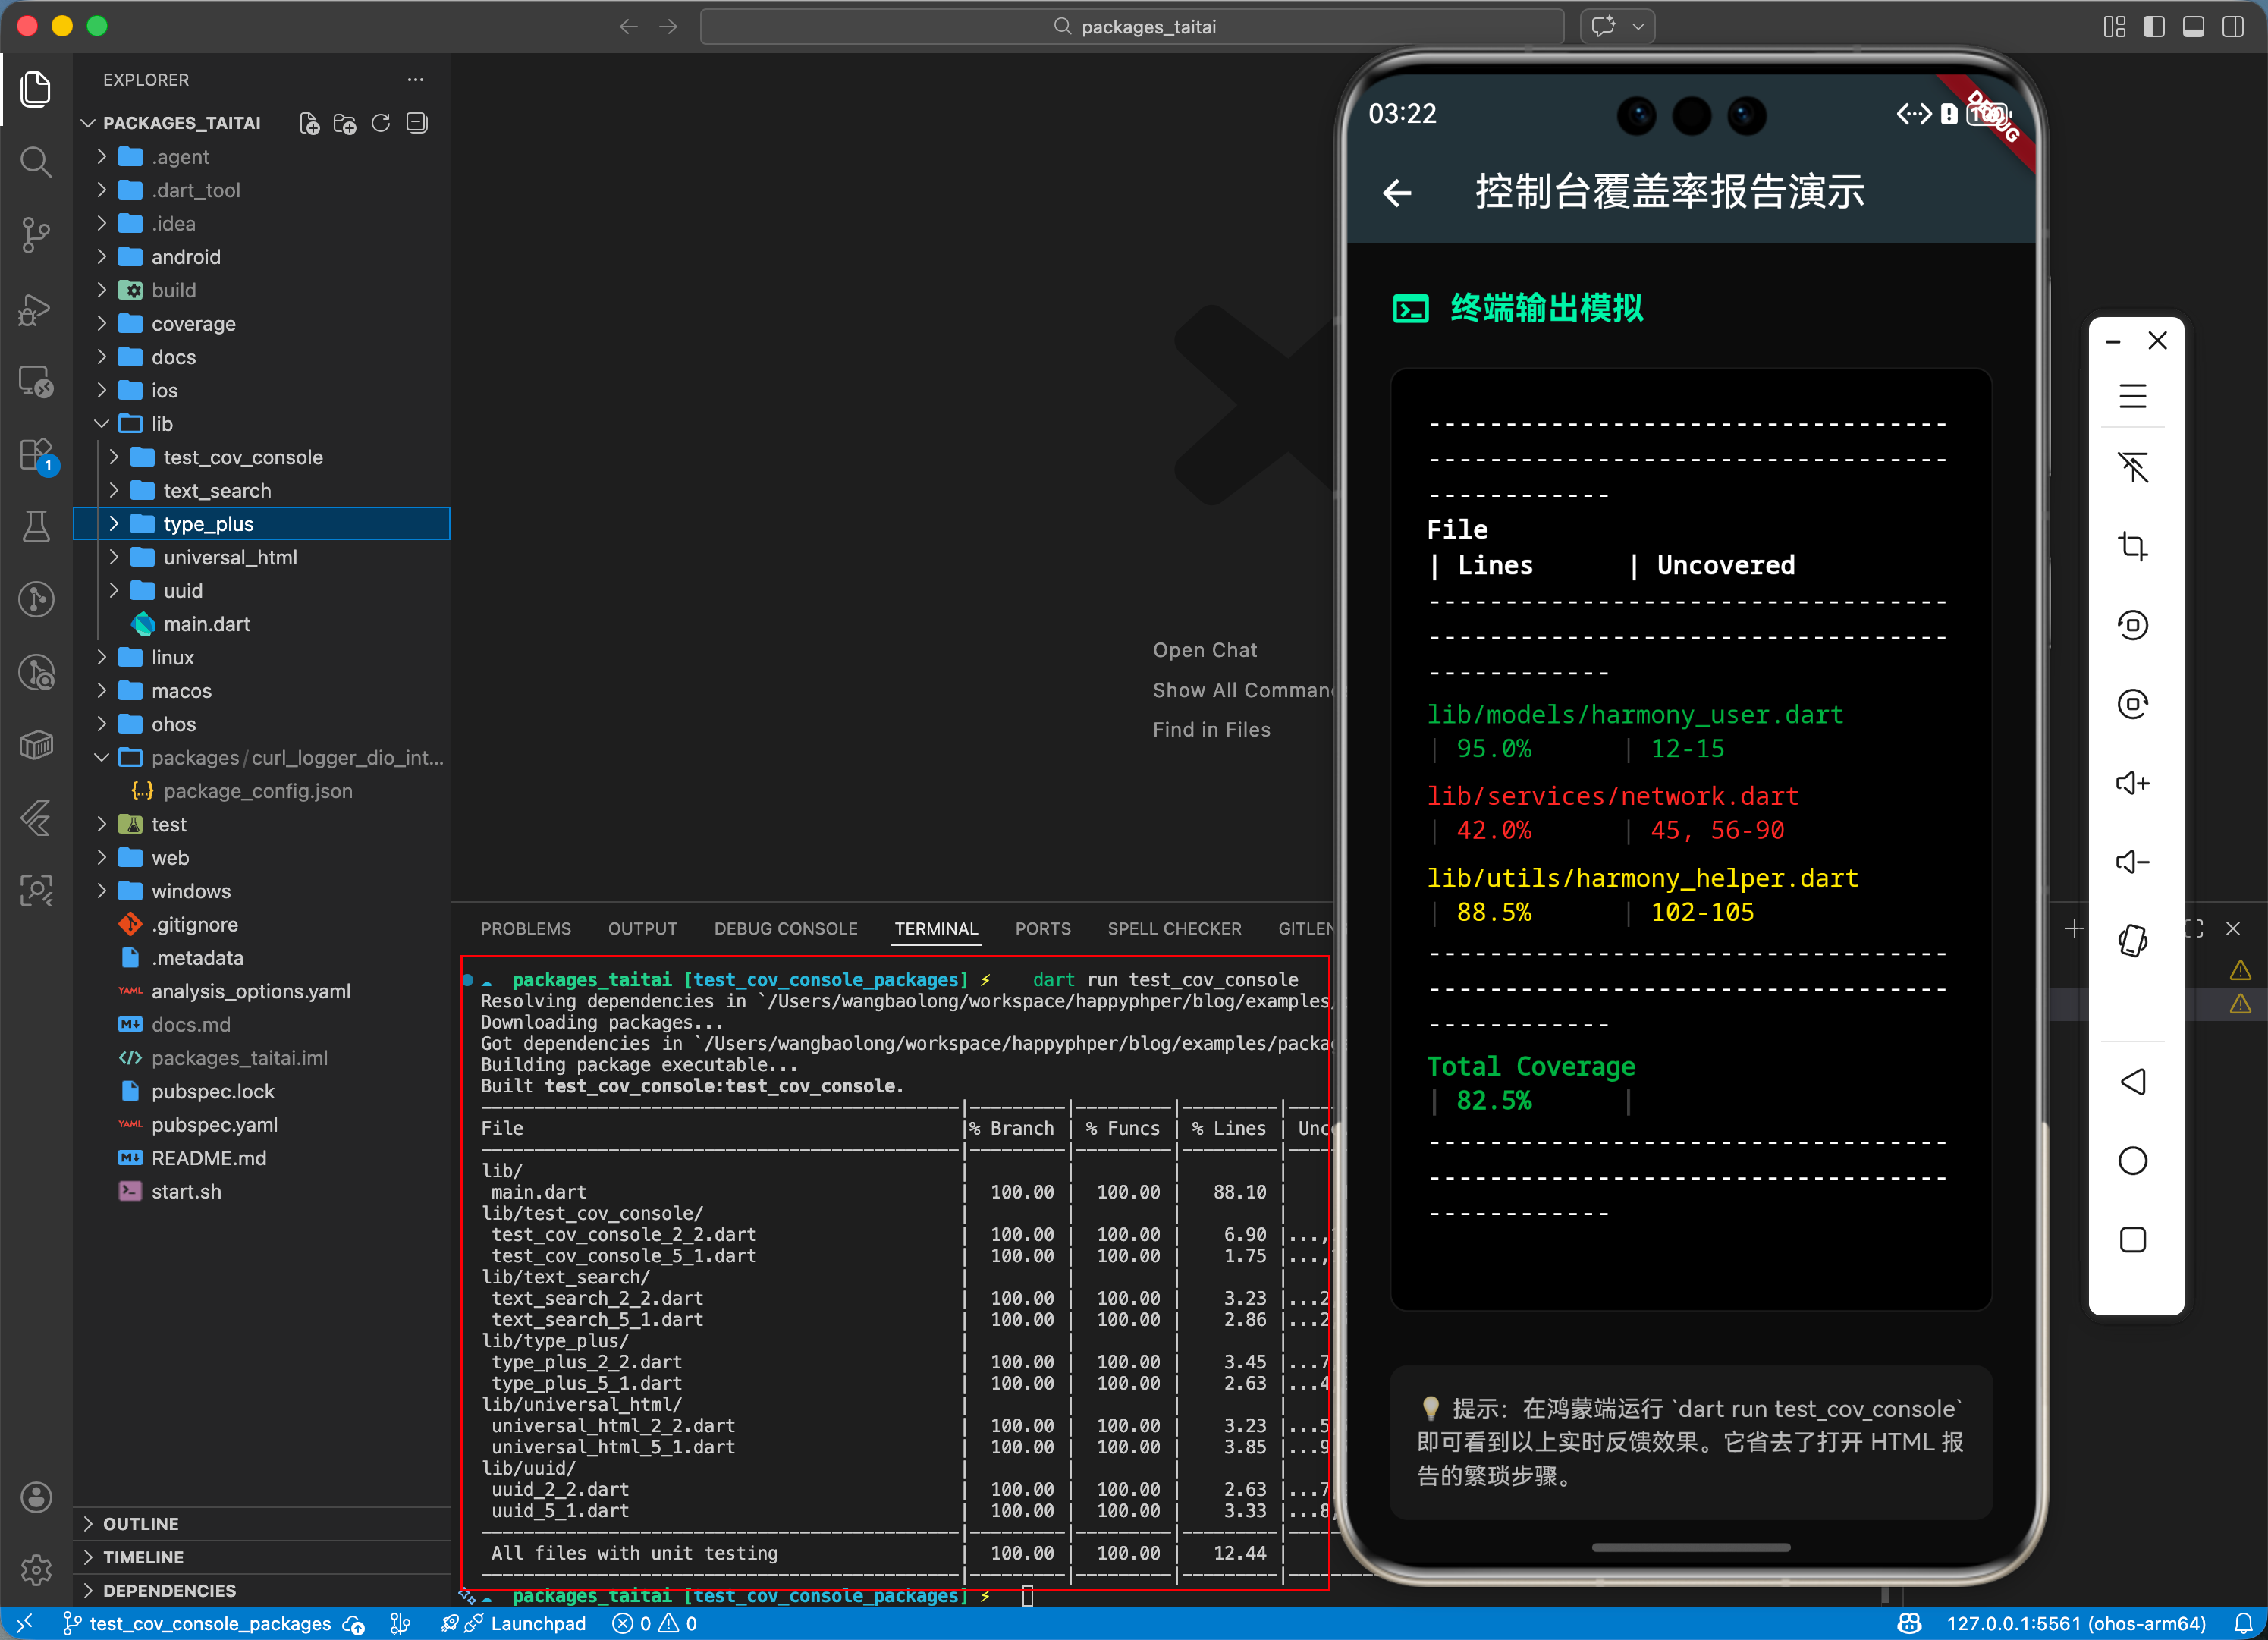The width and height of the screenshot is (2268, 1640).
Task: Click New File icon in Explorer header
Action: pos(309,123)
